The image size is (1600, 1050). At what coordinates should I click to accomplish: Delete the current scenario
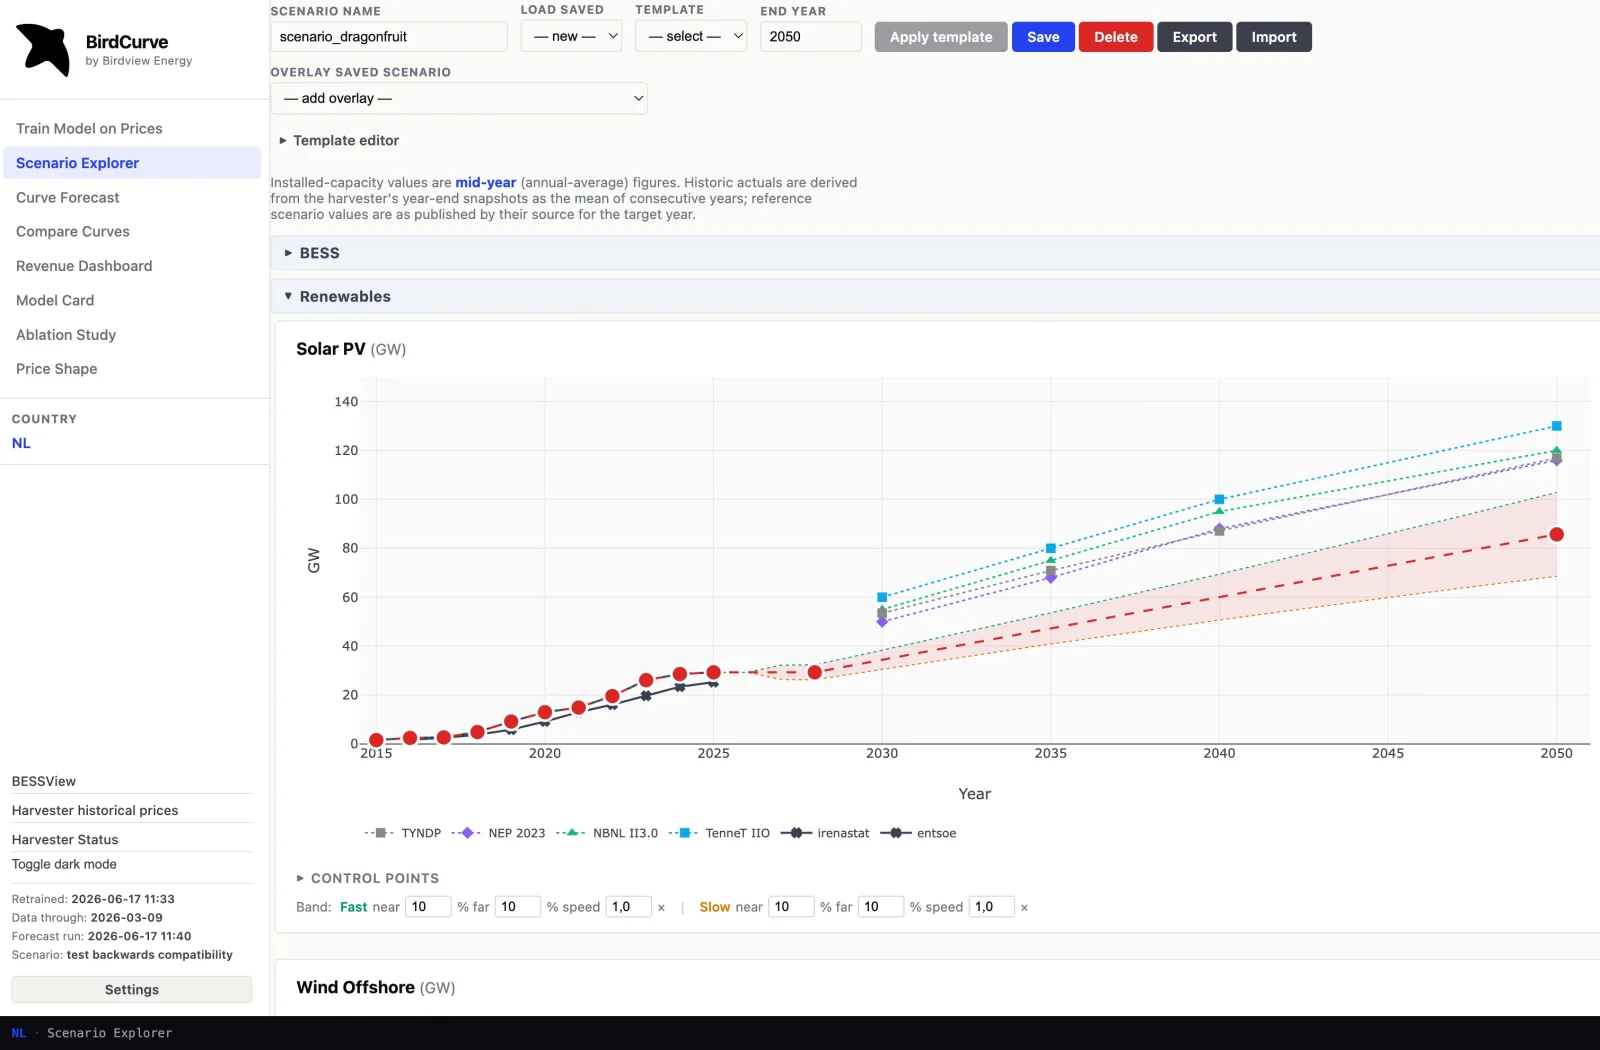coord(1116,37)
